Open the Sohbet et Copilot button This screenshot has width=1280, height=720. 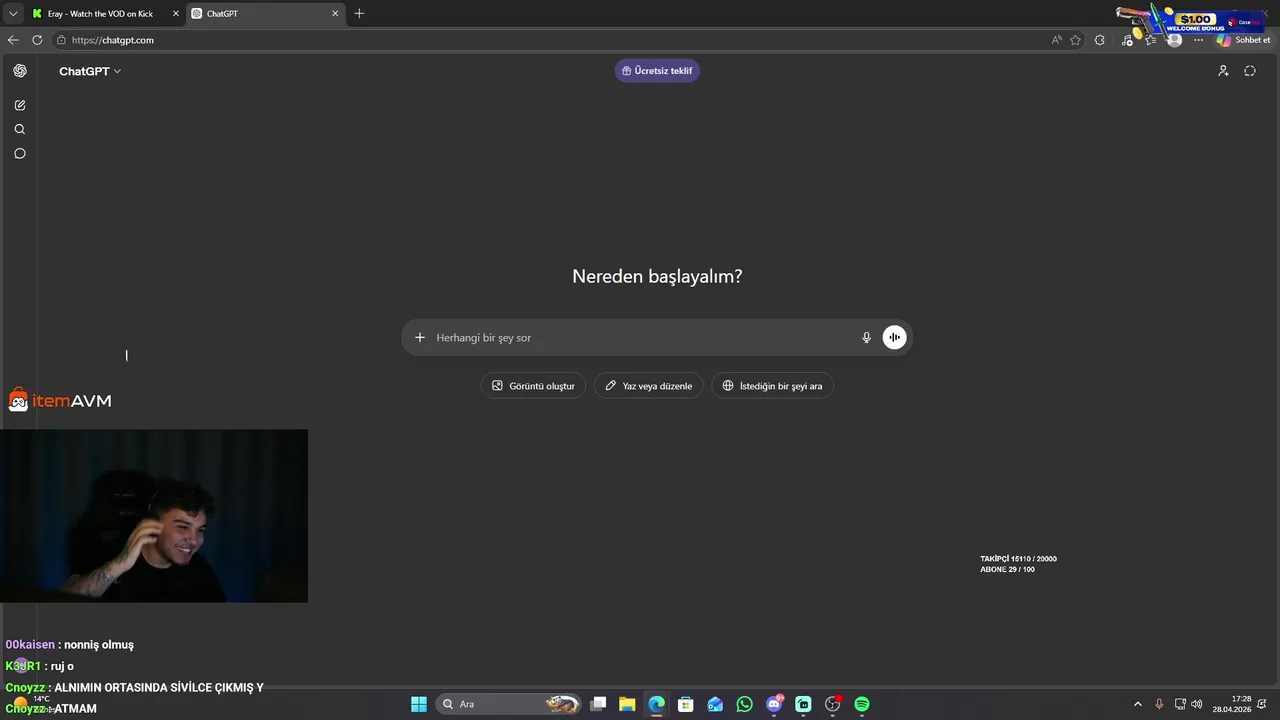(x=1244, y=40)
